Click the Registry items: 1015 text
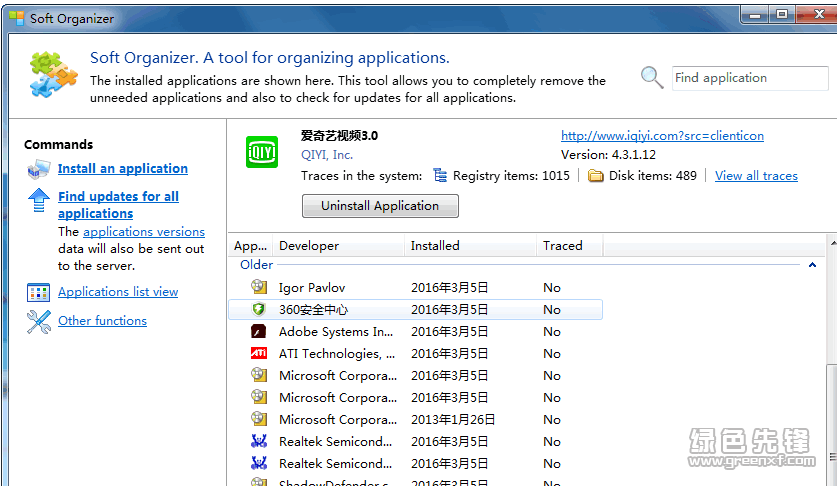 click(x=511, y=176)
